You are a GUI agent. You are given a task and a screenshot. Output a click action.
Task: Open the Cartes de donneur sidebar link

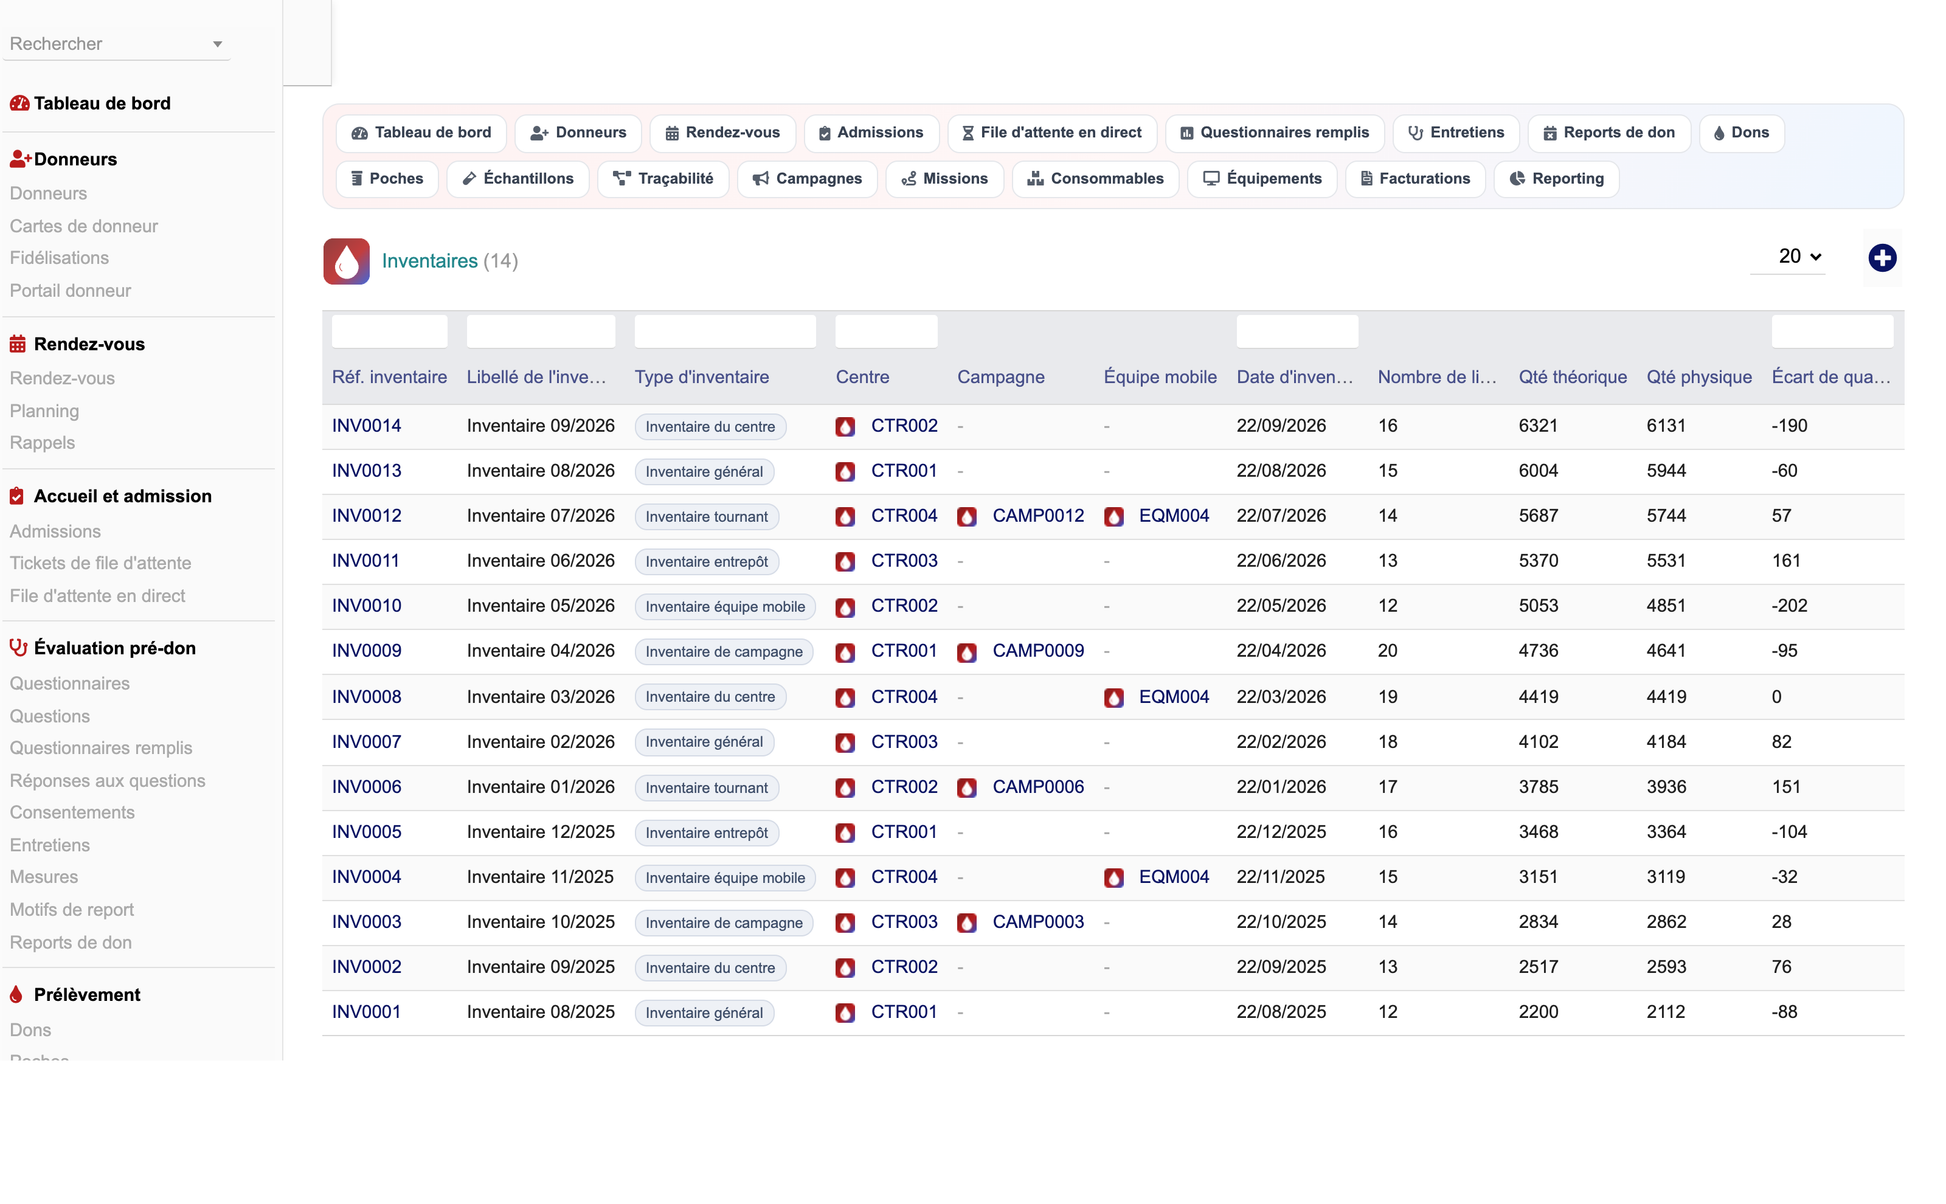[x=84, y=226]
